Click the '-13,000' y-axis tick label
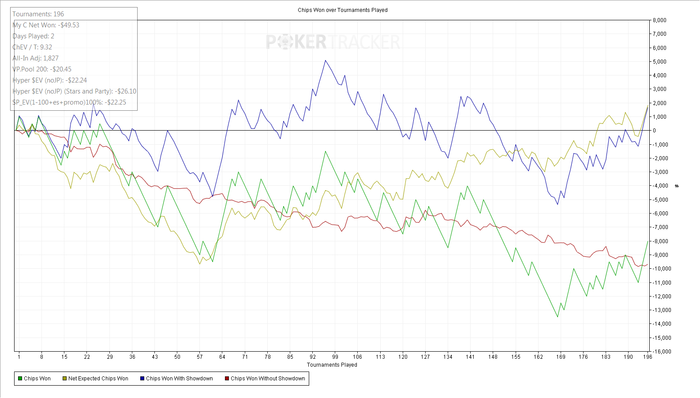The image size is (700, 398). 662,310
